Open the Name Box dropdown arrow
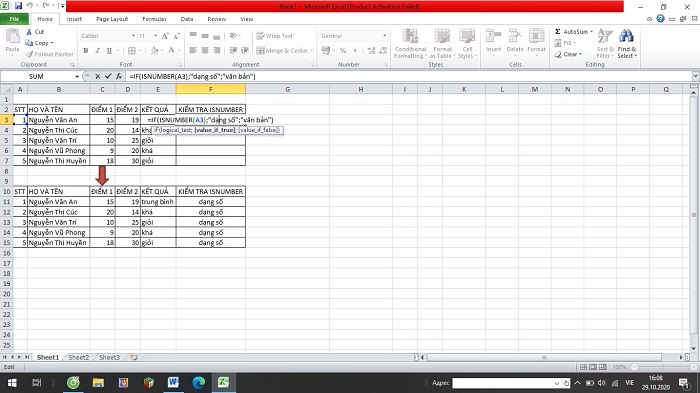This screenshot has width=700, height=393. tap(77, 76)
